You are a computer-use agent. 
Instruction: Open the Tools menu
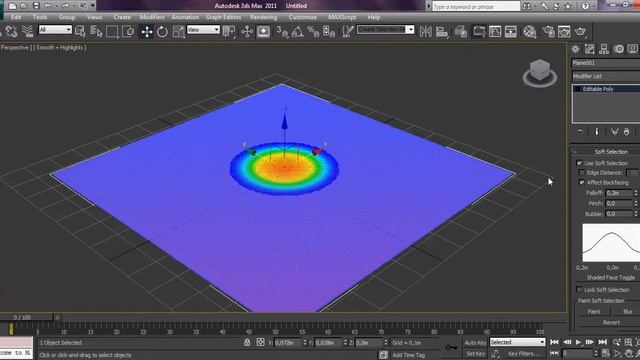[x=40, y=17]
